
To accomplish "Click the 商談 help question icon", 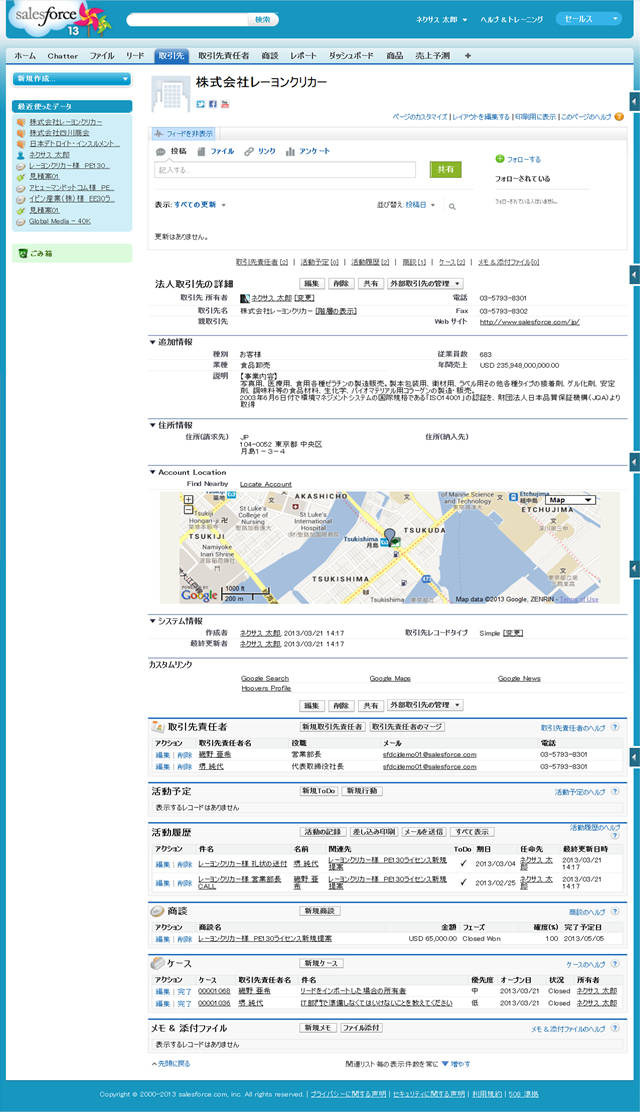I will click(615, 911).
